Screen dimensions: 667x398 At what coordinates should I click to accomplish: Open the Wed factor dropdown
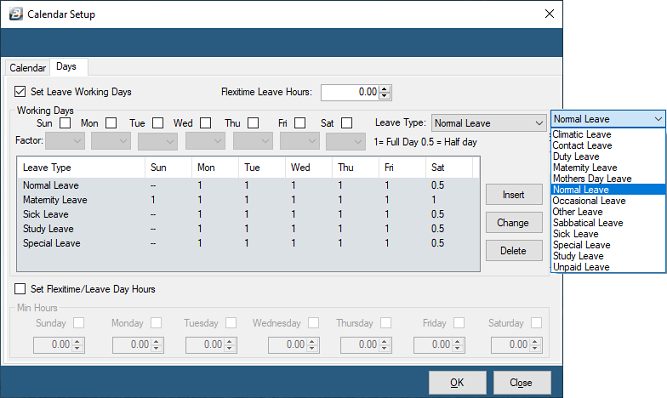click(x=205, y=141)
